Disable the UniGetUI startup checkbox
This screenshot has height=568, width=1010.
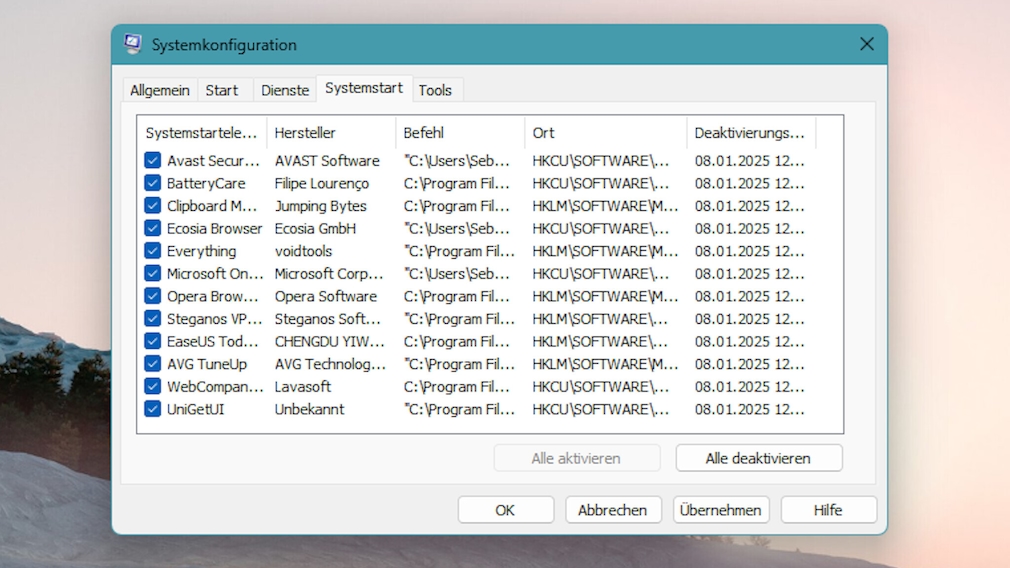coord(153,409)
